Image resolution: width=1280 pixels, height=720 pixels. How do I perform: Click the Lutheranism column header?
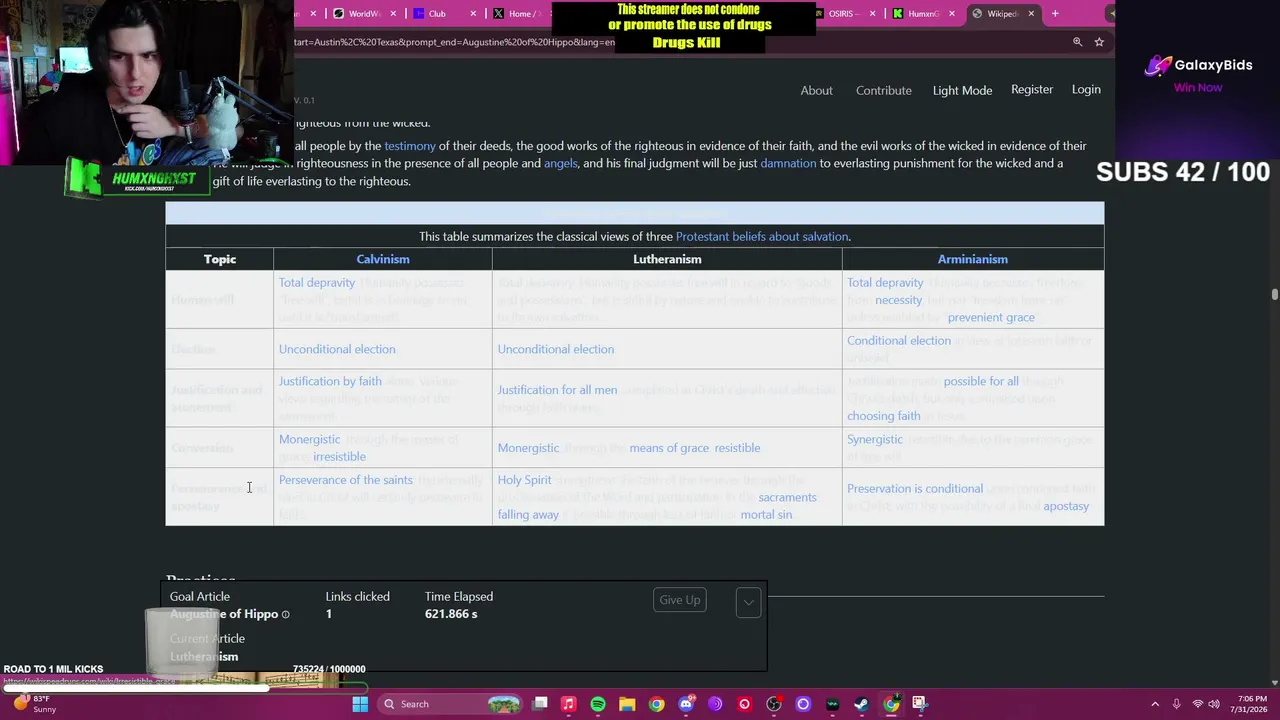coord(667,259)
